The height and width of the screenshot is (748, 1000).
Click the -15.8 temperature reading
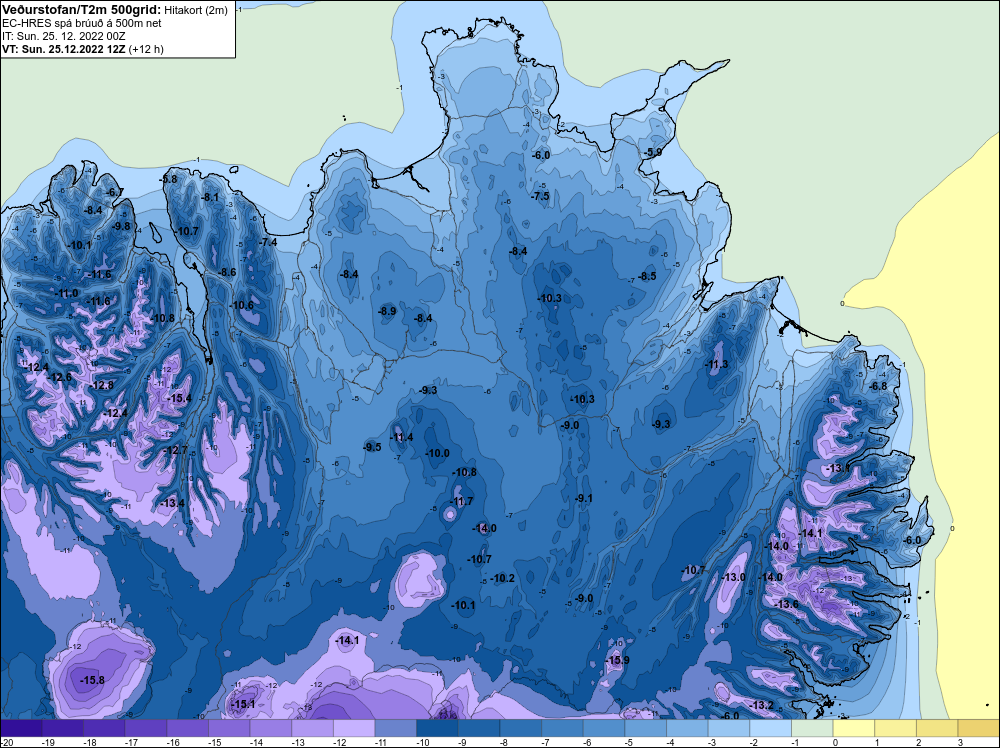click(x=92, y=680)
